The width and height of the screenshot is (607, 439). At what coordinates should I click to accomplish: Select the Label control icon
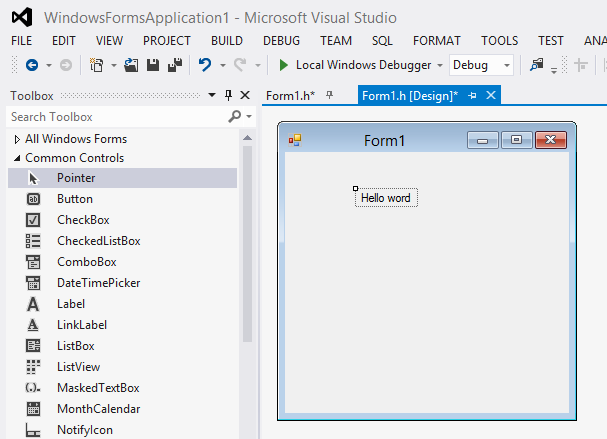33,304
